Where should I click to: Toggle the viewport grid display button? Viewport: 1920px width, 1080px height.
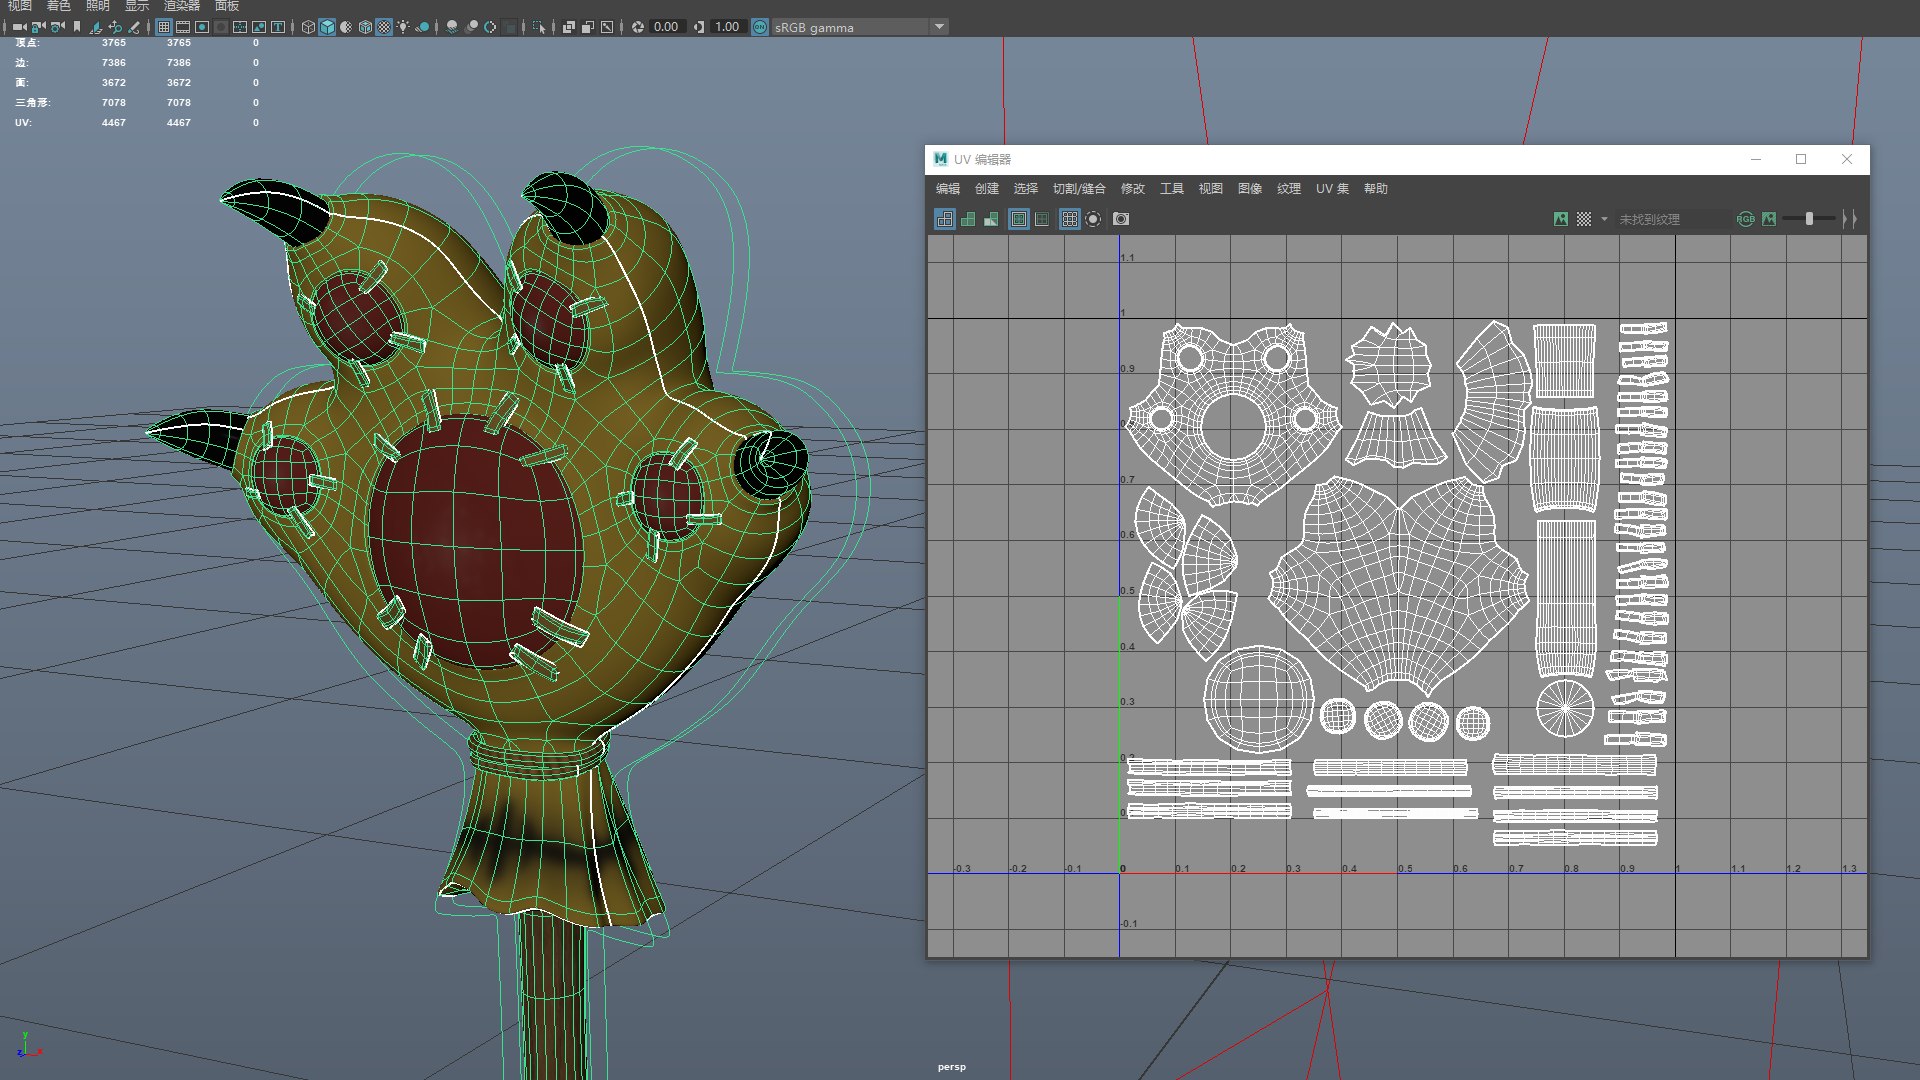click(164, 27)
